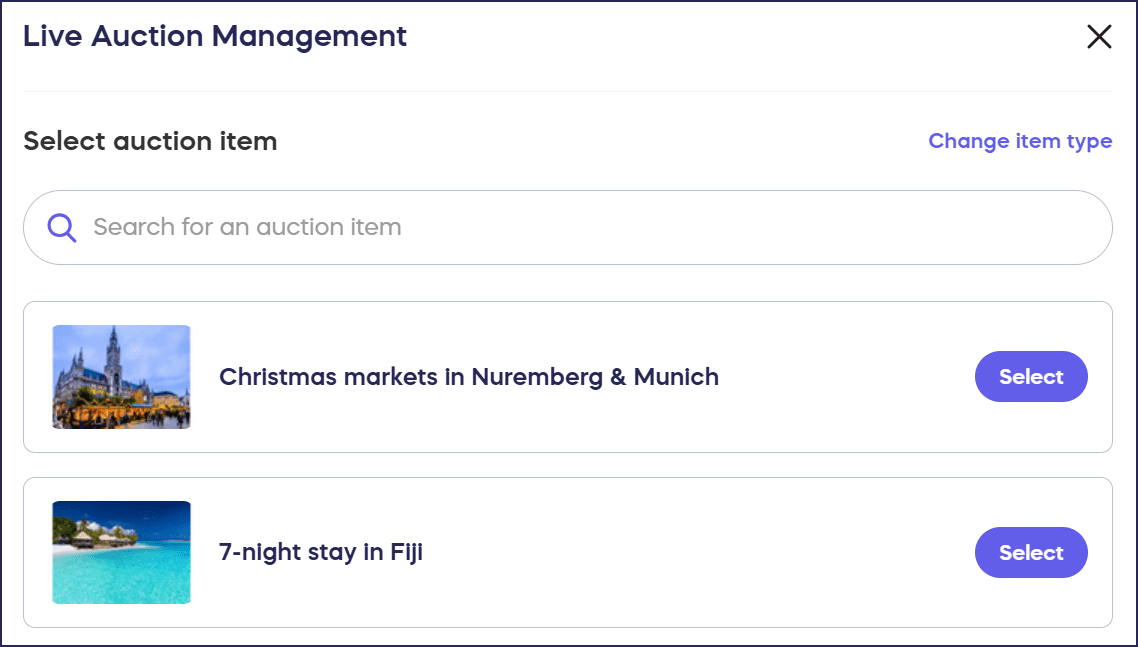
Task: Close the Live Auction Management dialog
Action: [x=1099, y=37]
